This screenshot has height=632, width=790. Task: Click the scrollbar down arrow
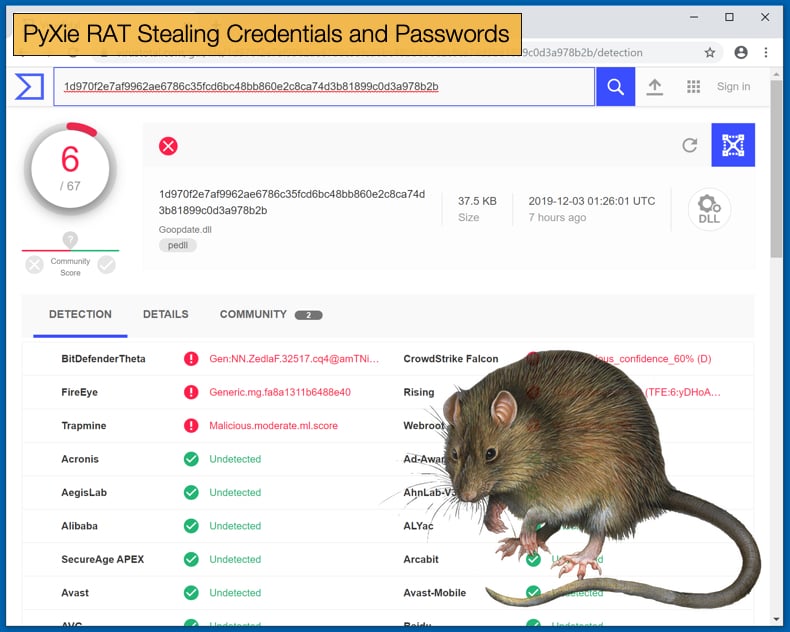(776, 619)
